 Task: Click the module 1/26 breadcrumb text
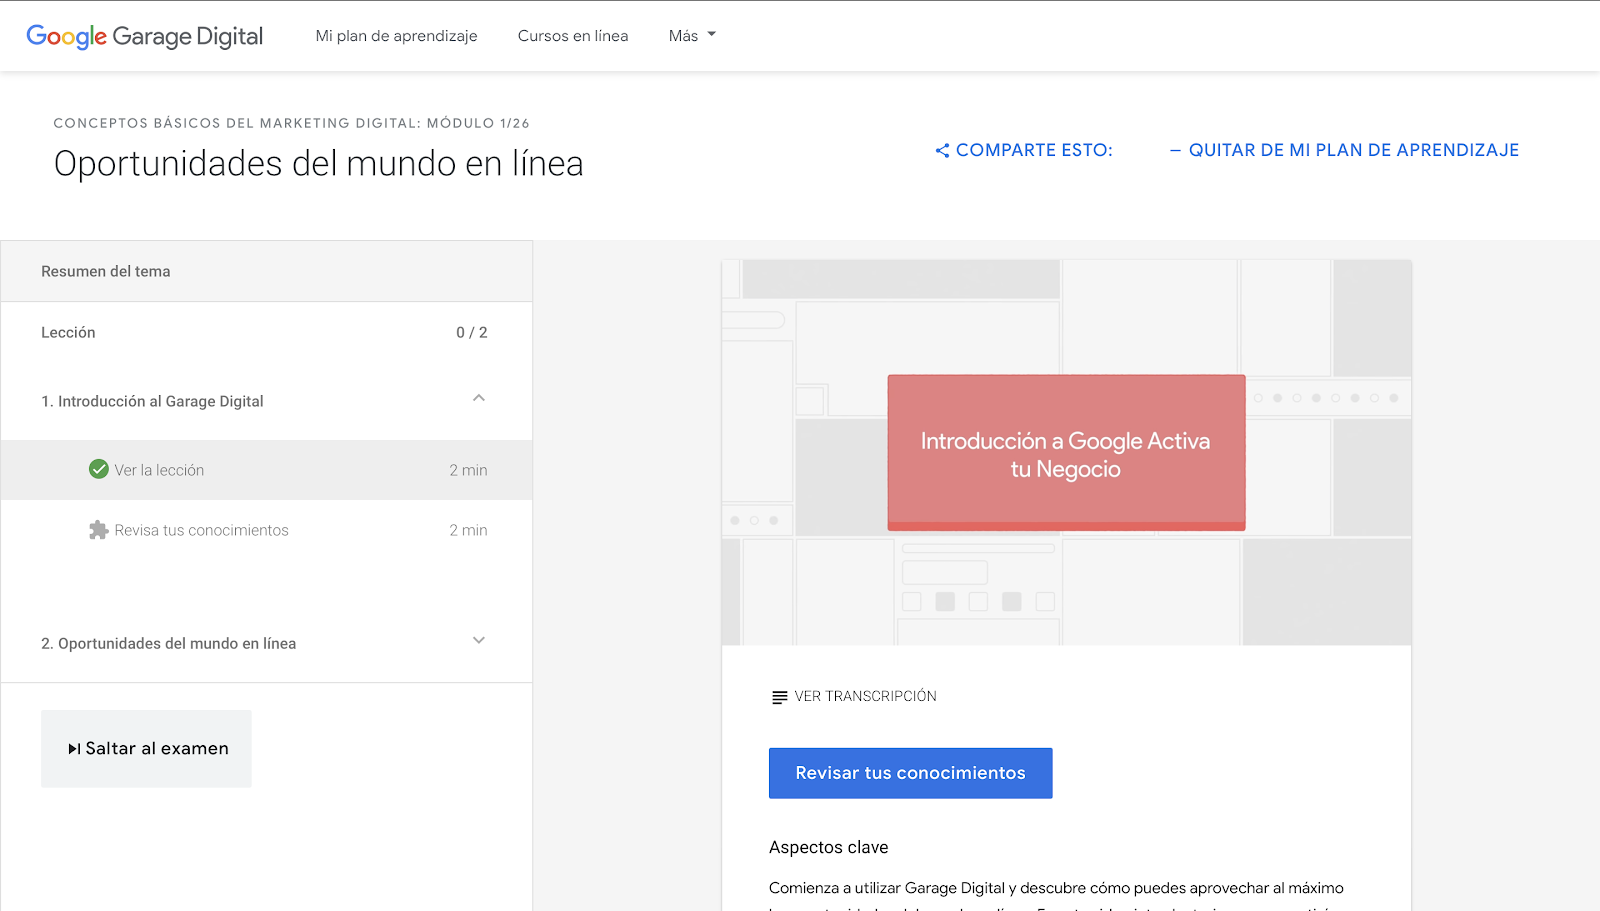pos(291,123)
